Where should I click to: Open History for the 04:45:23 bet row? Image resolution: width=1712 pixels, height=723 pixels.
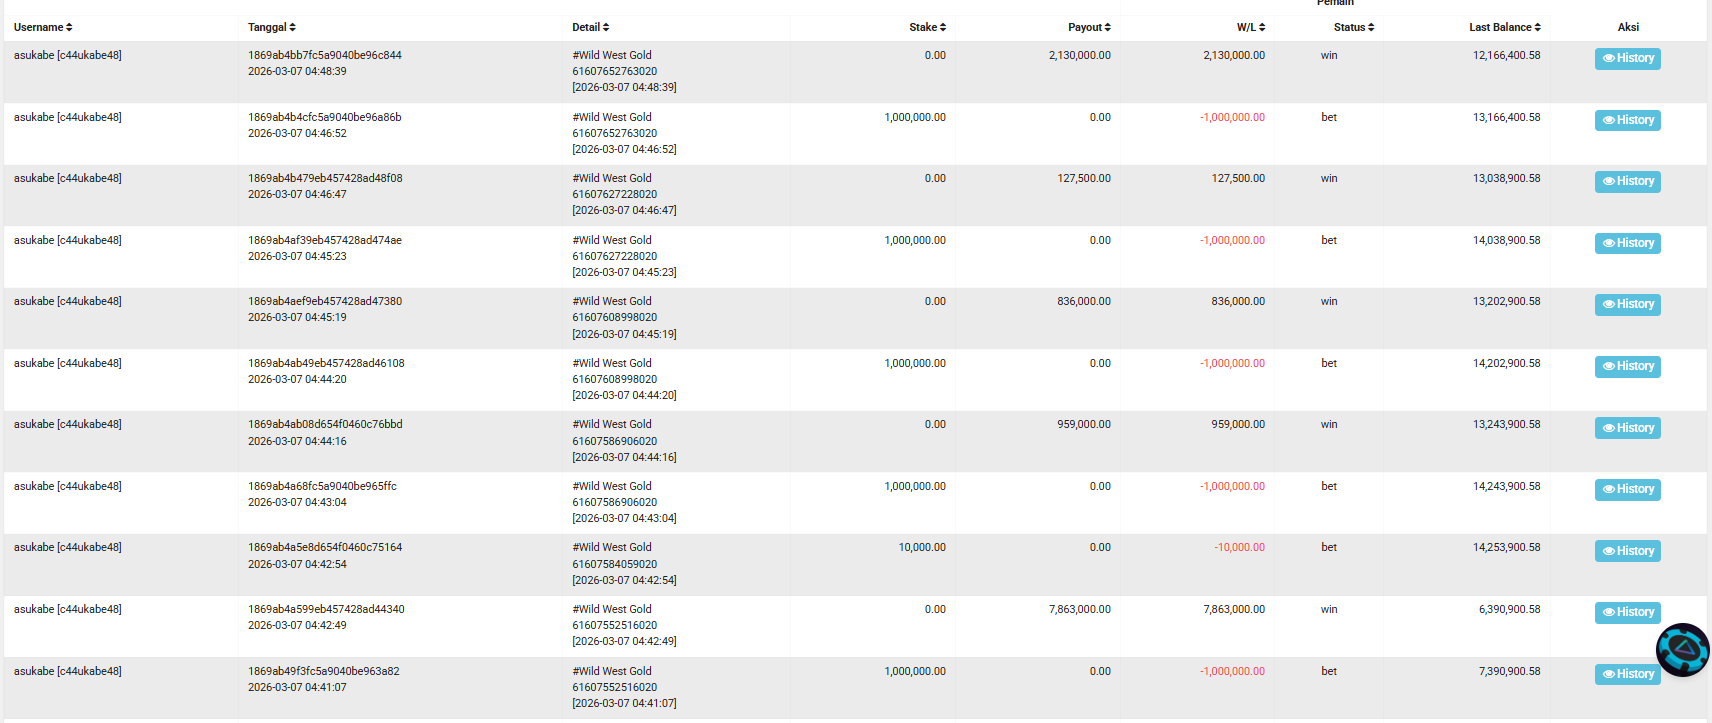(1627, 244)
